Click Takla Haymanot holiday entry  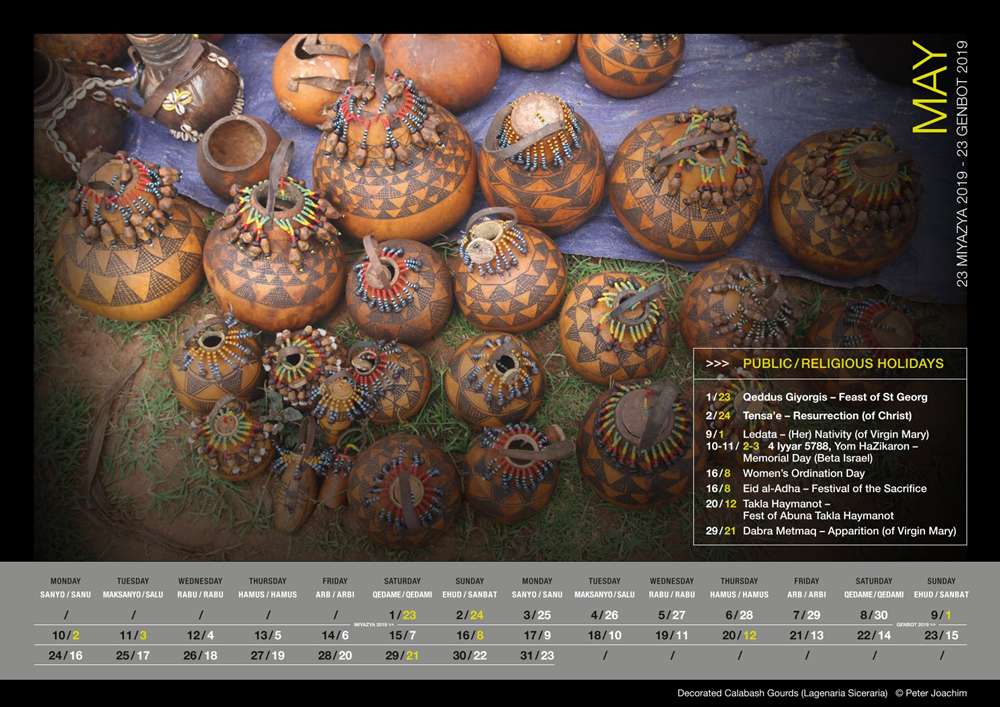(x=800, y=509)
